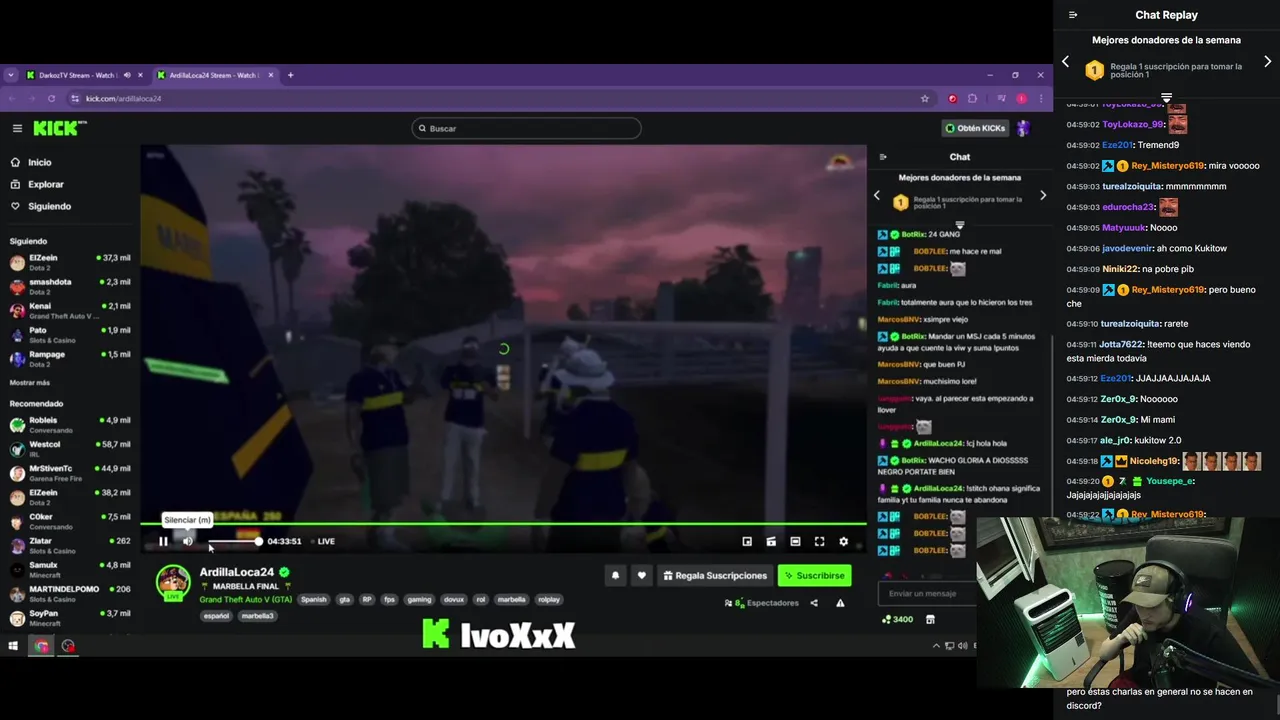Open browser tab search dropdown

(x=11, y=75)
